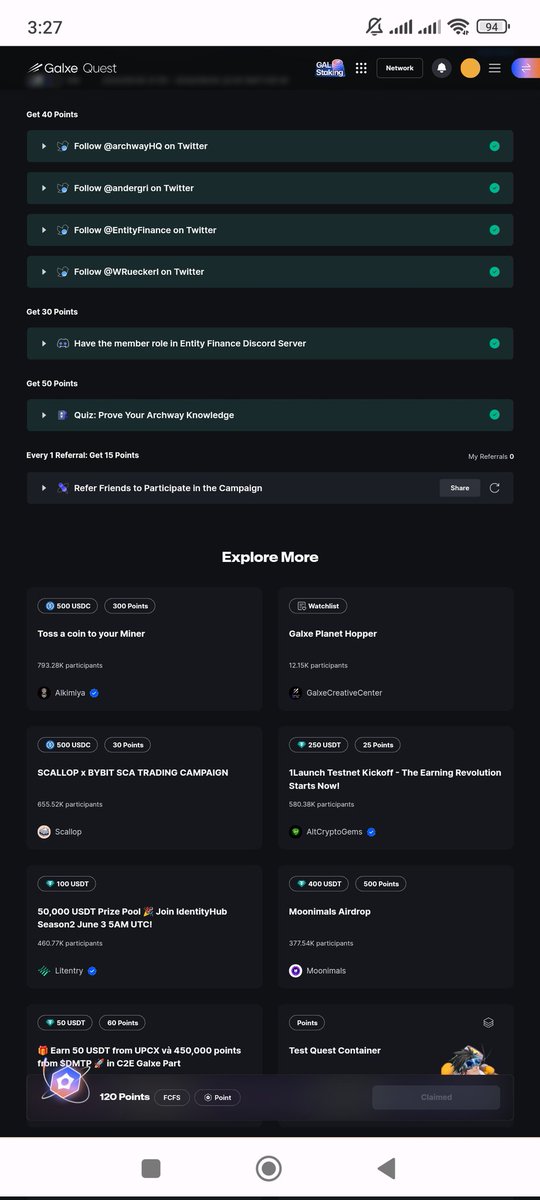Open 50,000 USDT Prize Pool IdentityHub campaign
Image resolution: width=540 pixels, height=1200 pixels.
point(145,927)
